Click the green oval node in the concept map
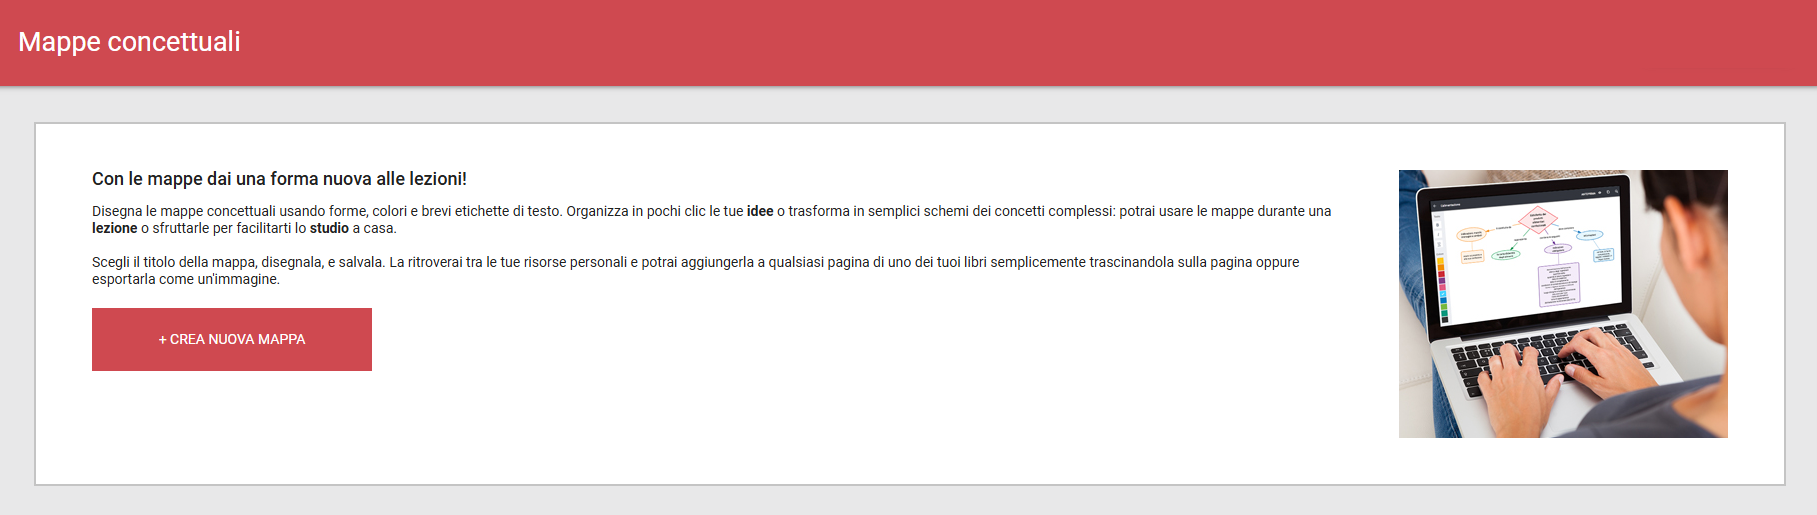The height and width of the screenshot is (515, 1817). (1505, 255)
